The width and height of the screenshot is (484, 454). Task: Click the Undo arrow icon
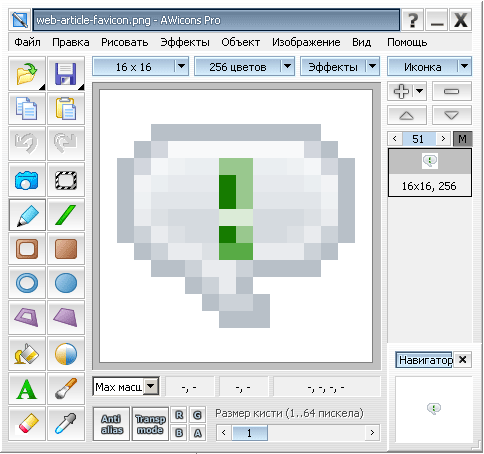click(27, 143)
